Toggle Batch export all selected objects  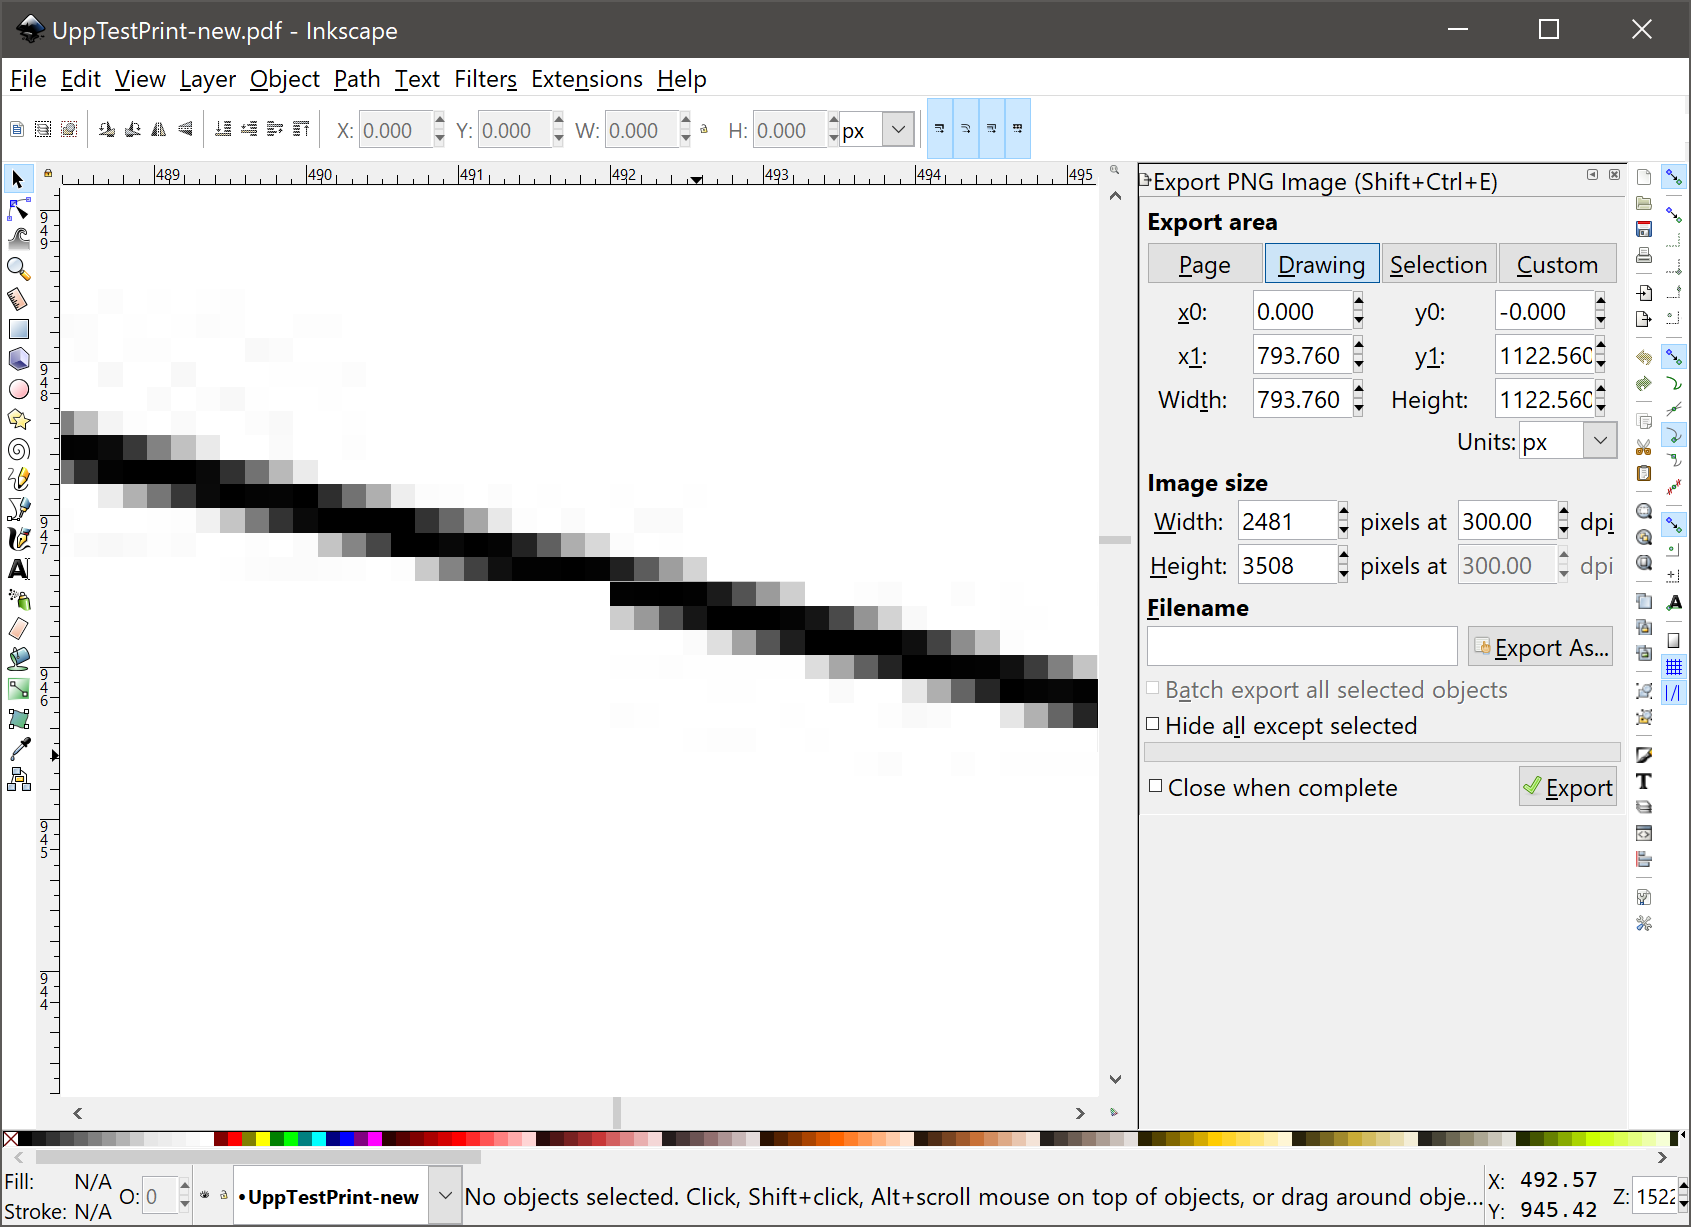[x=1153, y=688]
